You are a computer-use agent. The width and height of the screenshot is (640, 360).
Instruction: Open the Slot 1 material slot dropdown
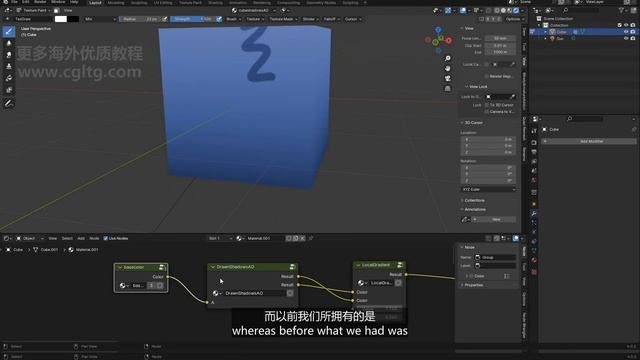220,238
